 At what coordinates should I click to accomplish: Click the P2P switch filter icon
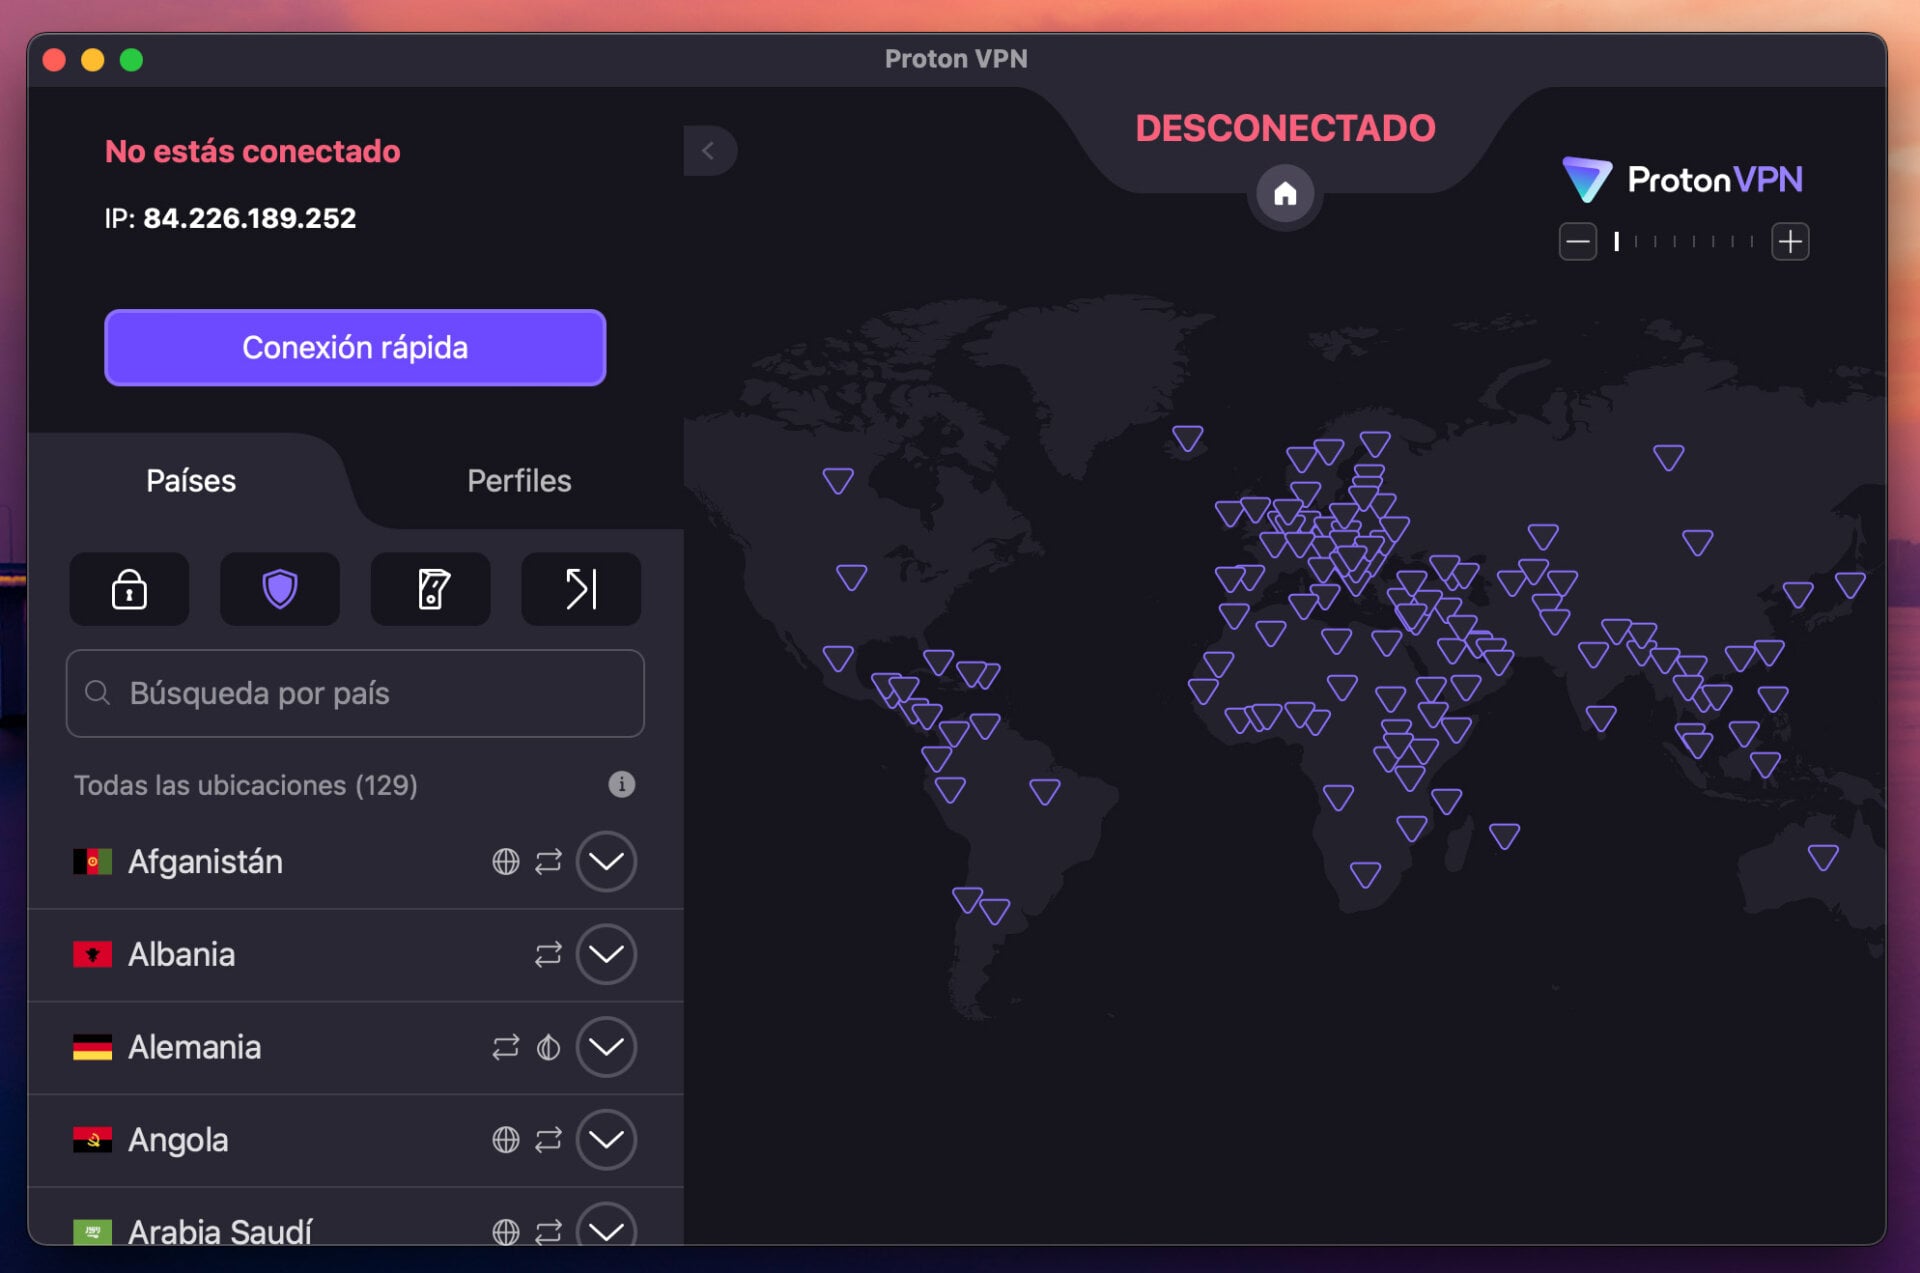pos(430,589)
